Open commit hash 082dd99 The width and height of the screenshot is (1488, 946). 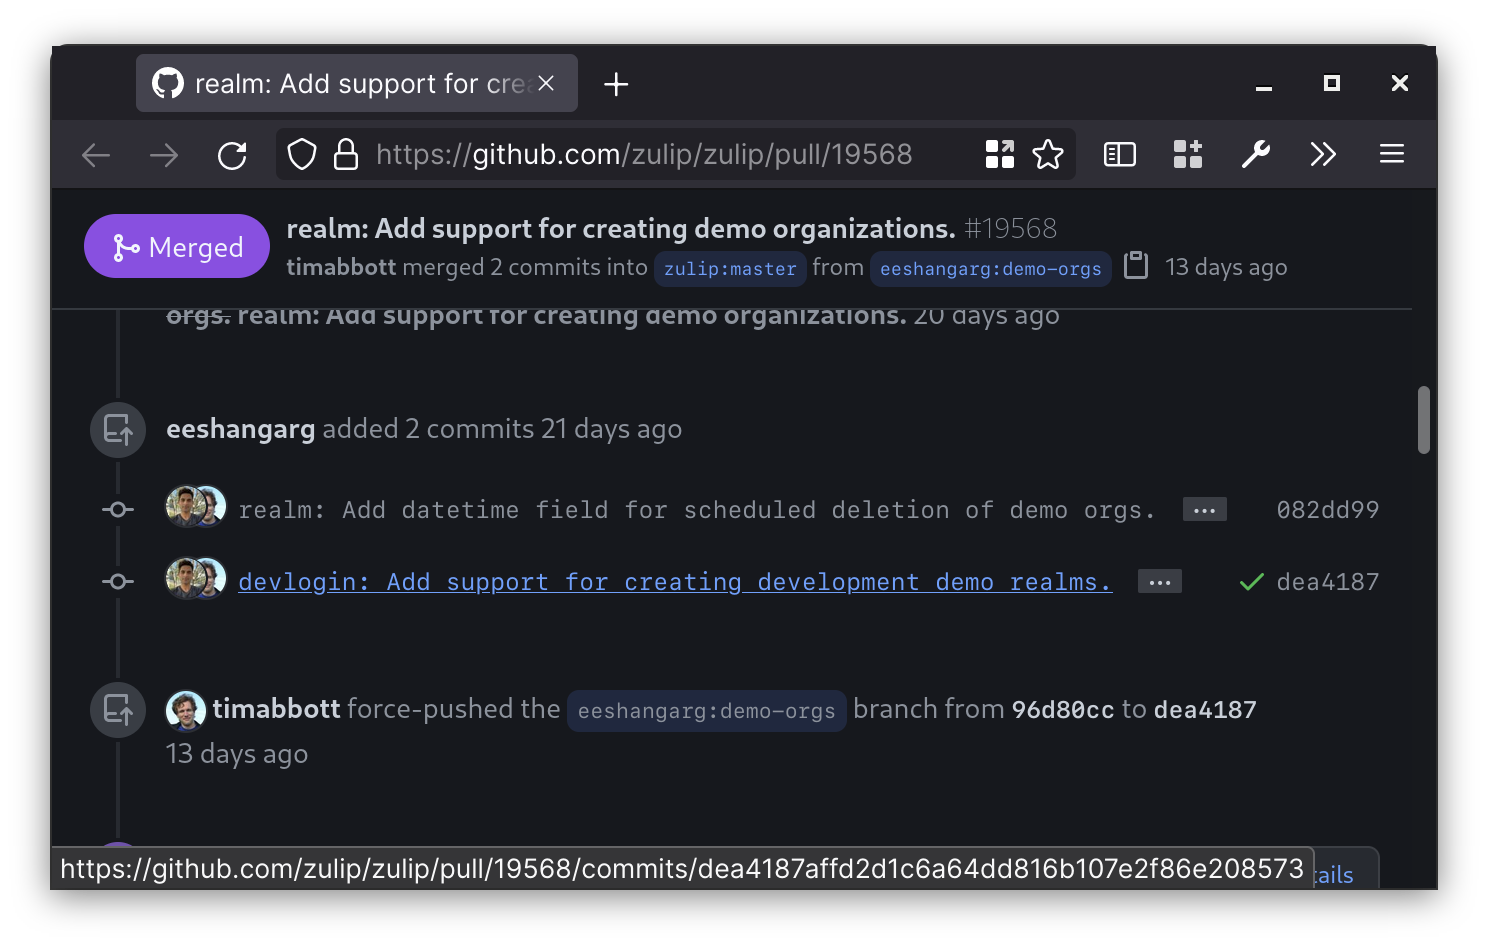click(1328, 510)
